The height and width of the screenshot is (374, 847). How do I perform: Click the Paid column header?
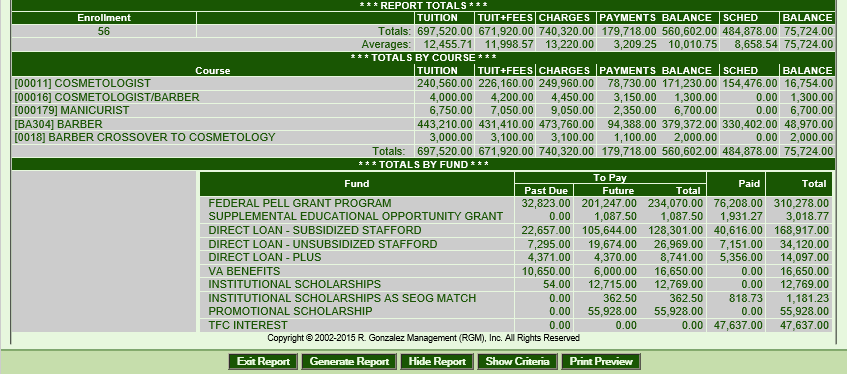pyautogui.click(x=736, y=184)
